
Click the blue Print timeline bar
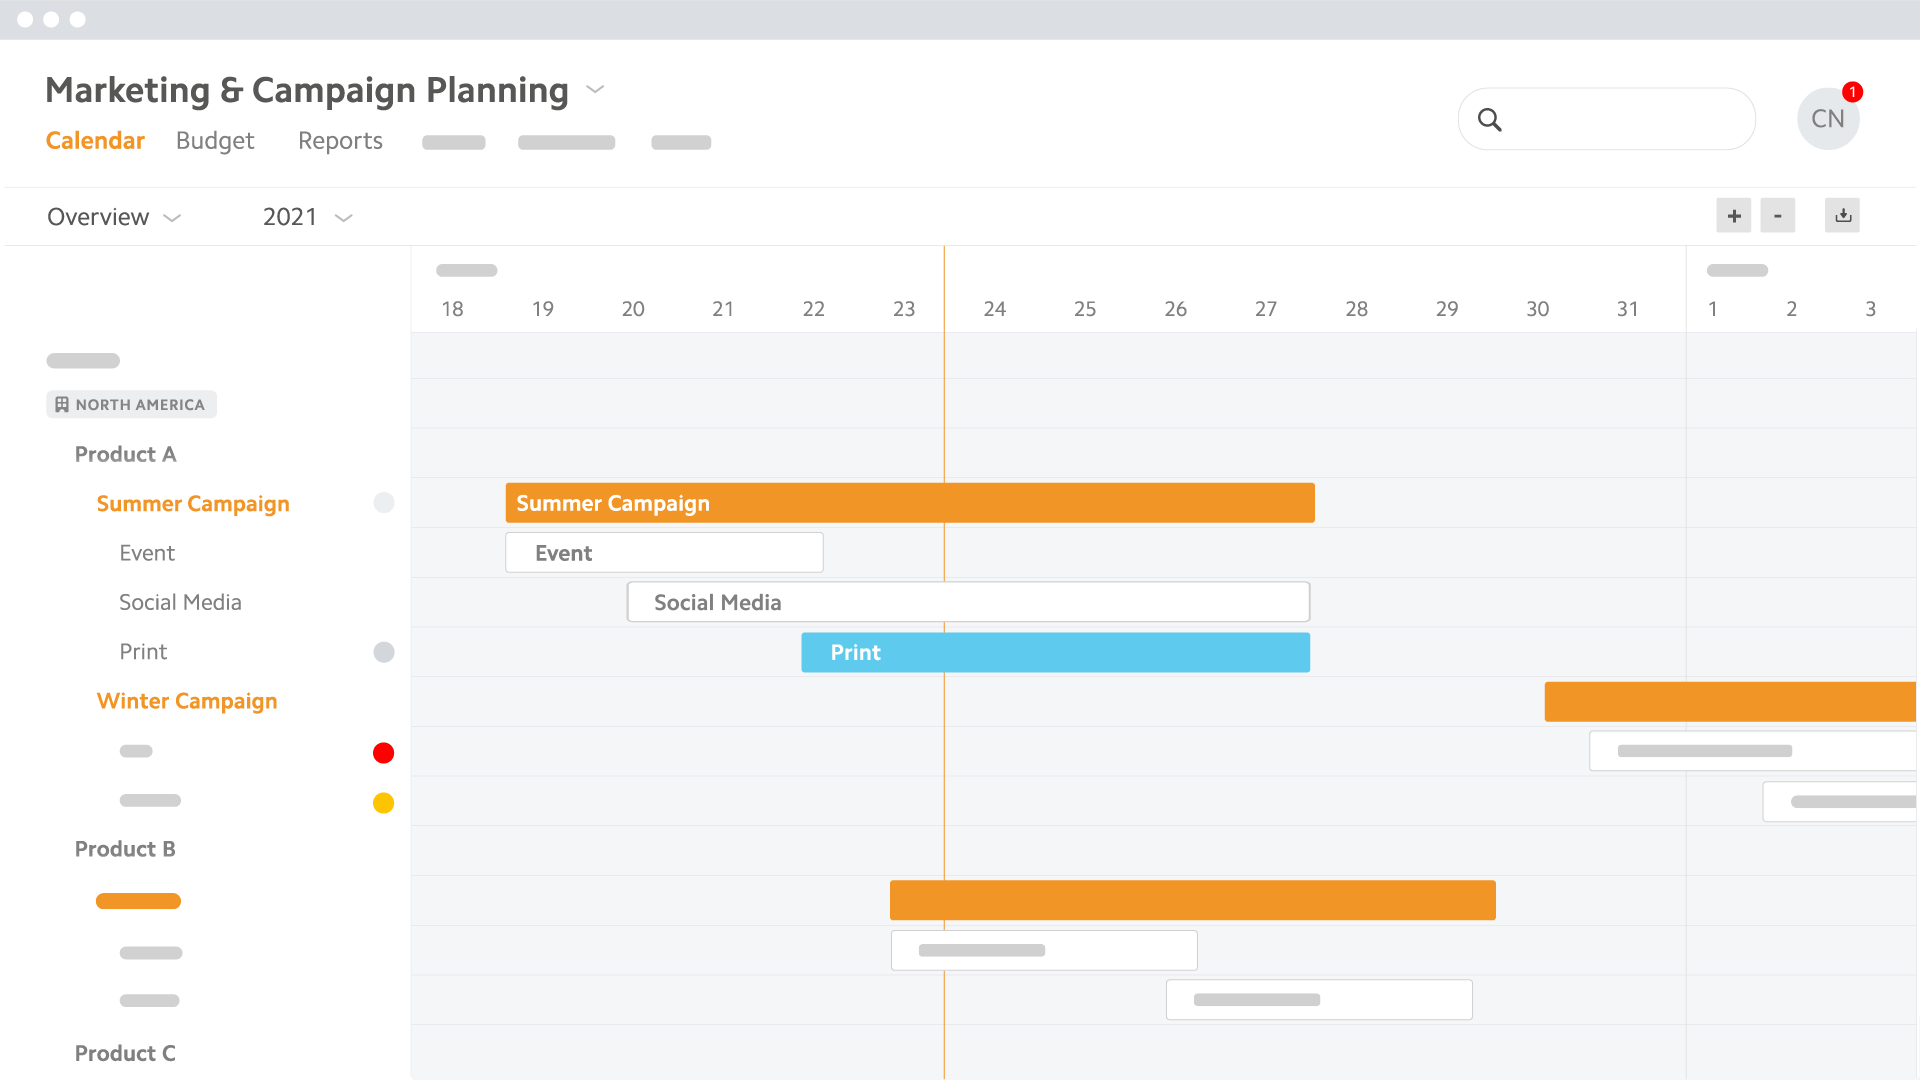pos(1055,653)
